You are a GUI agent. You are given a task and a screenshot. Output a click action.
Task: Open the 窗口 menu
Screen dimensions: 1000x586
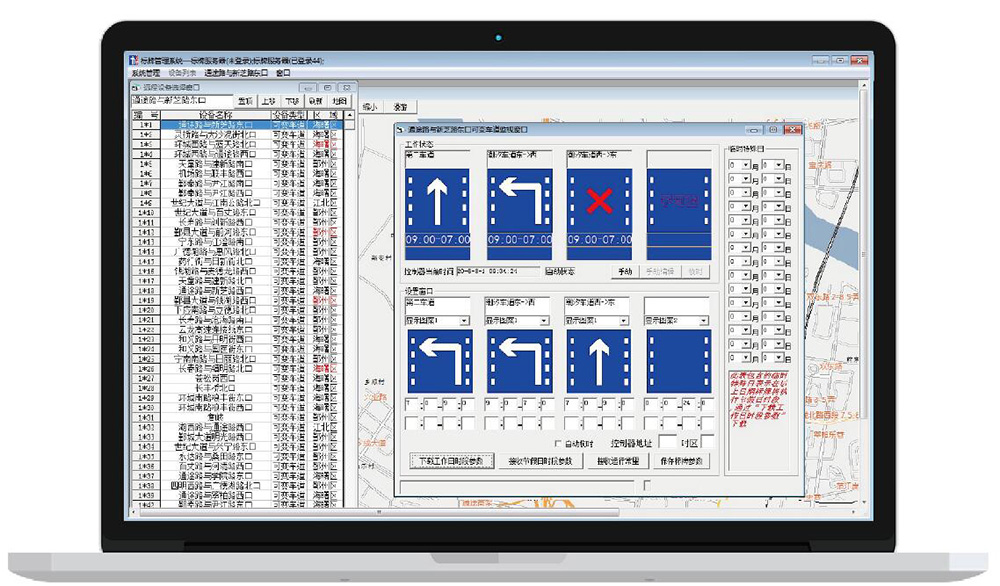pos(283,73)
